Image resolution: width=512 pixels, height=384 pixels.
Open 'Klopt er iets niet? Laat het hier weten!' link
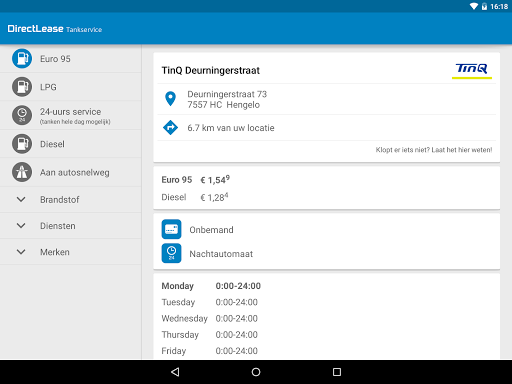click(x=434, y=150)
